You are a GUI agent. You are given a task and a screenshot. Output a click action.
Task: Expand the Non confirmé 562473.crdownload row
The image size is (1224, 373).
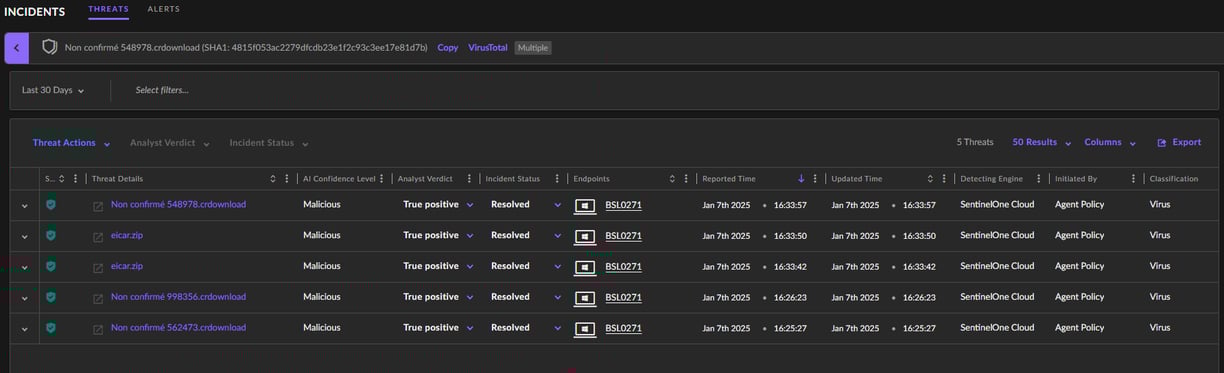24,328
